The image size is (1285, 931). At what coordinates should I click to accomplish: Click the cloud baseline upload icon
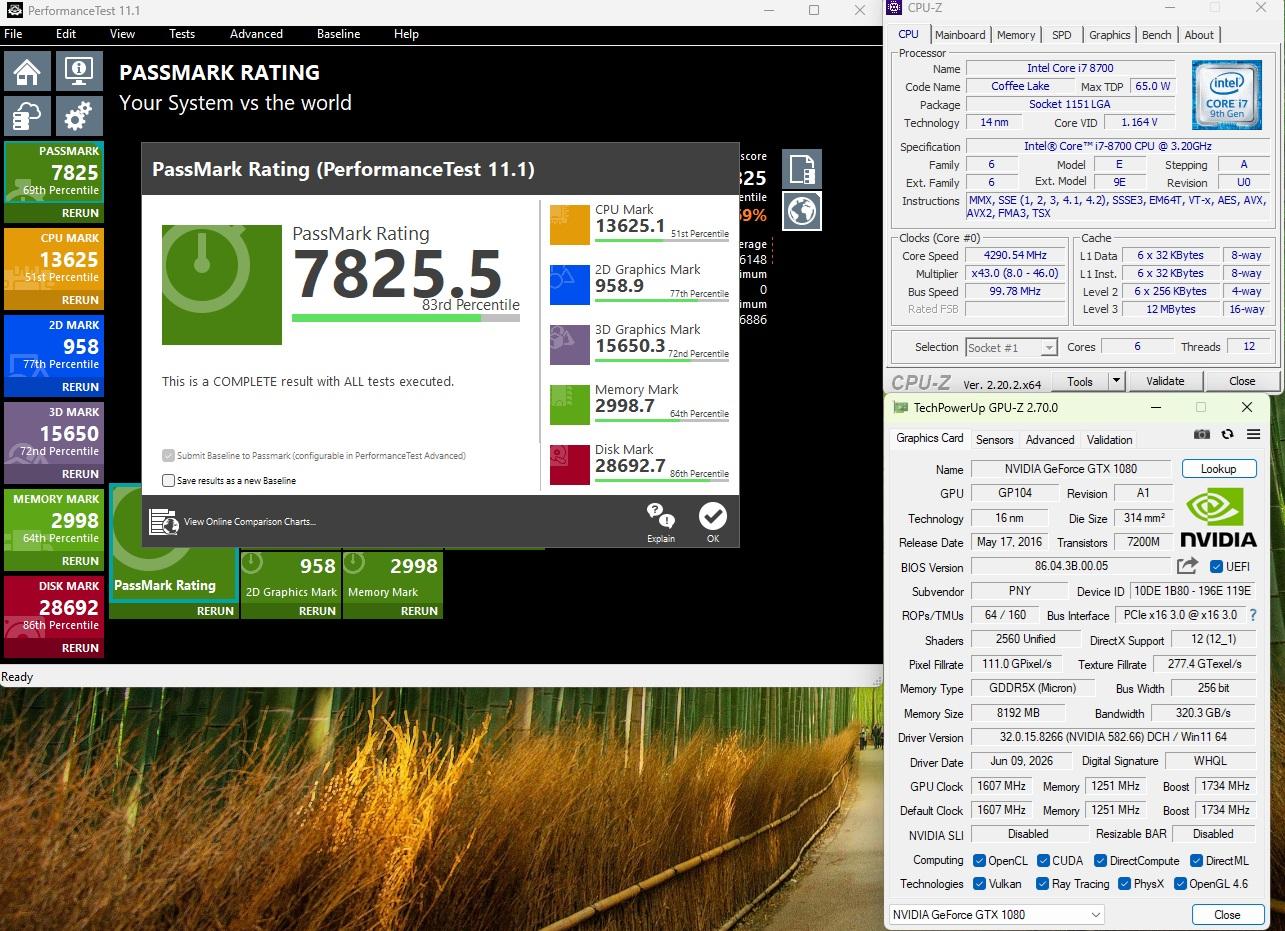click(x=27, y=116)
